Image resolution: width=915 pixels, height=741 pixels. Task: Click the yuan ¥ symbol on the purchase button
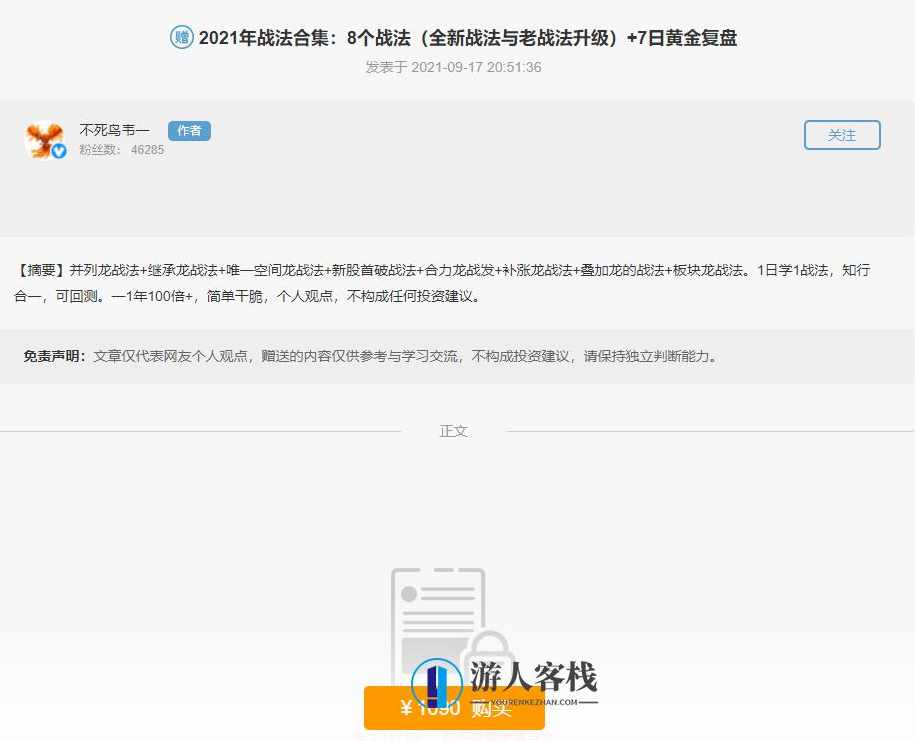406,707
